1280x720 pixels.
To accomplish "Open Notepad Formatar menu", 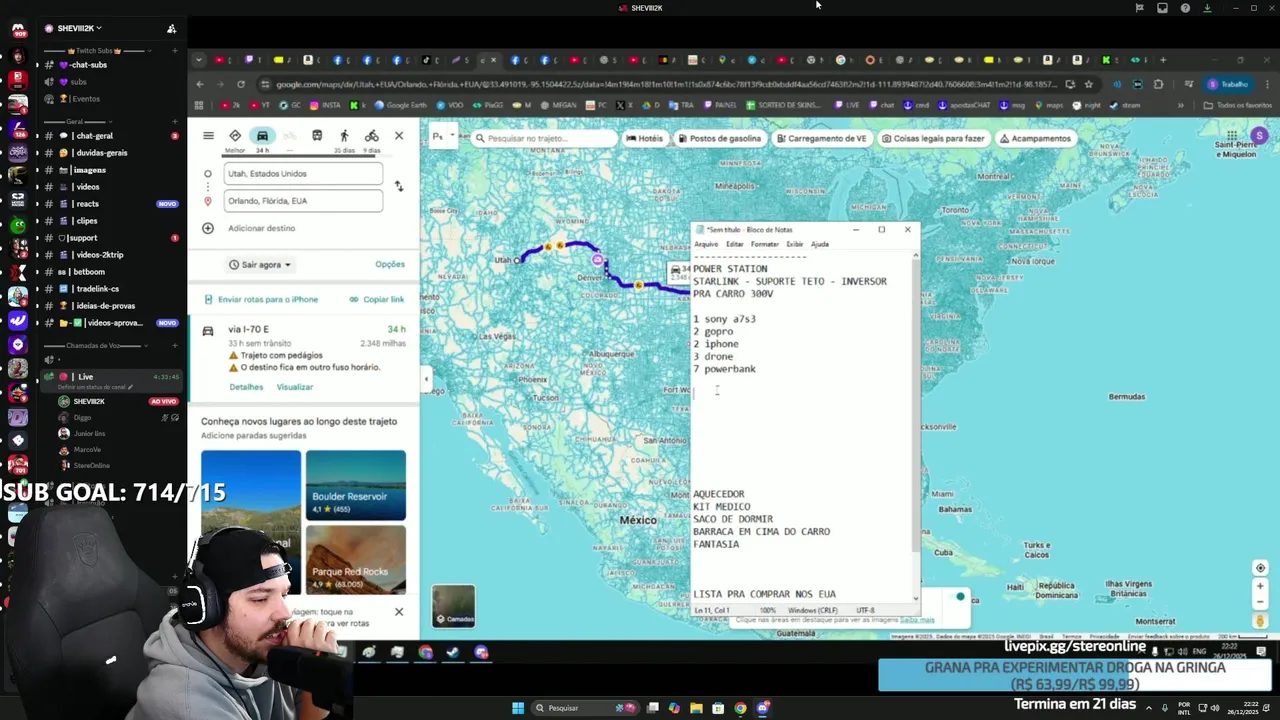I will coord(764,244).
